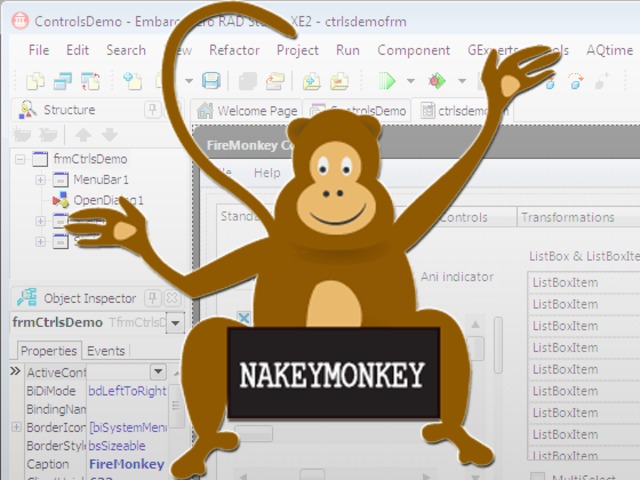Pin the Structure panel
The width and height of the screenshot is (640, 480).
pyautogui.click(x=153, y=109)
